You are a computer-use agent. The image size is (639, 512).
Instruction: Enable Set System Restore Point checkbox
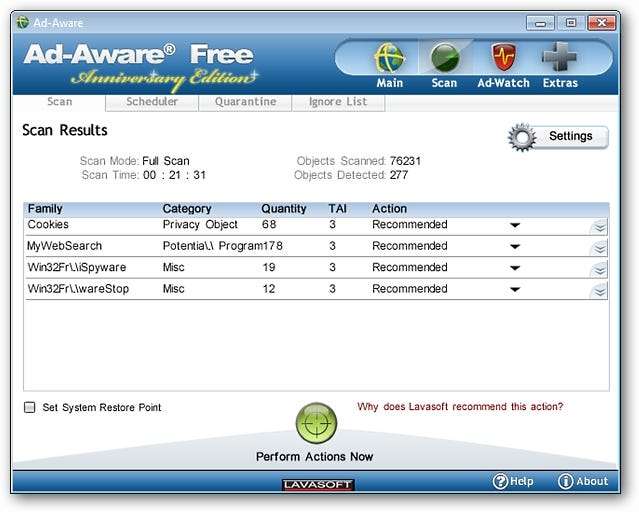click(30, 407)
